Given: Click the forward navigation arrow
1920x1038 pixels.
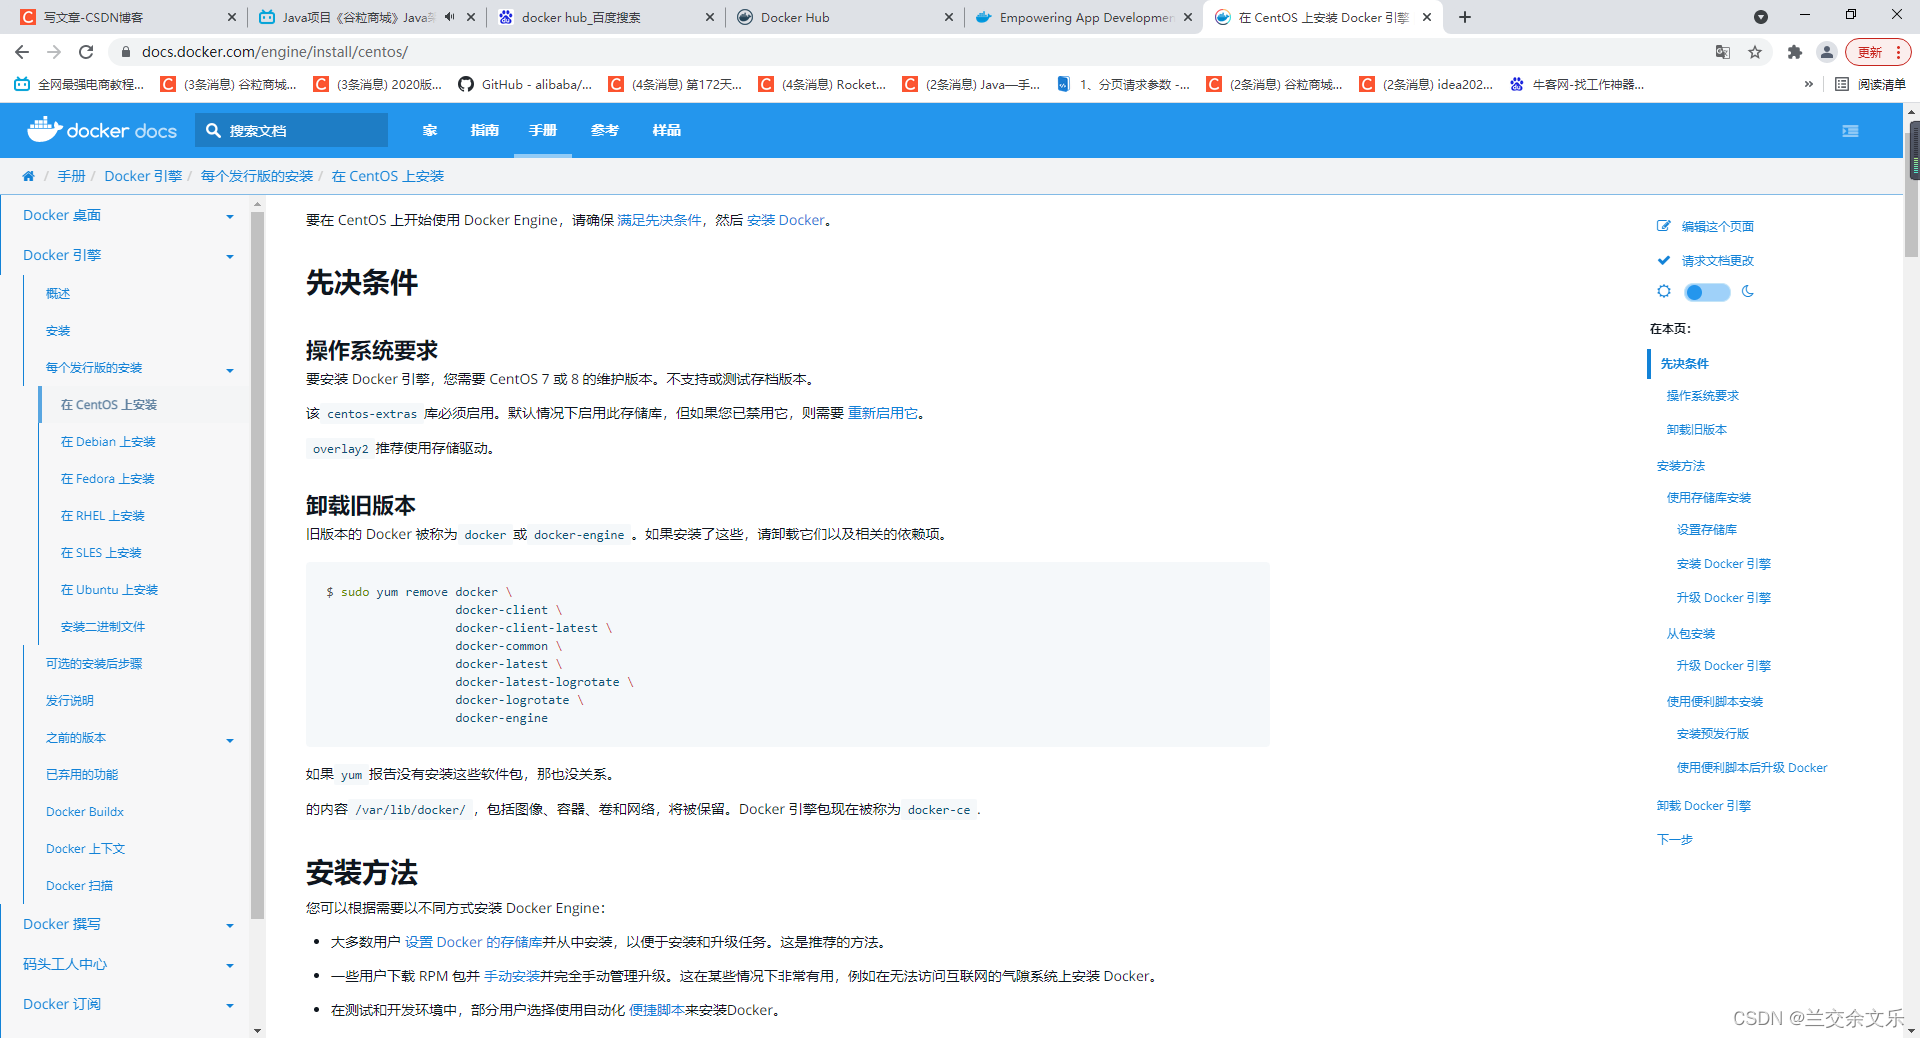Looking at the screenshot, I should point(54,52).
